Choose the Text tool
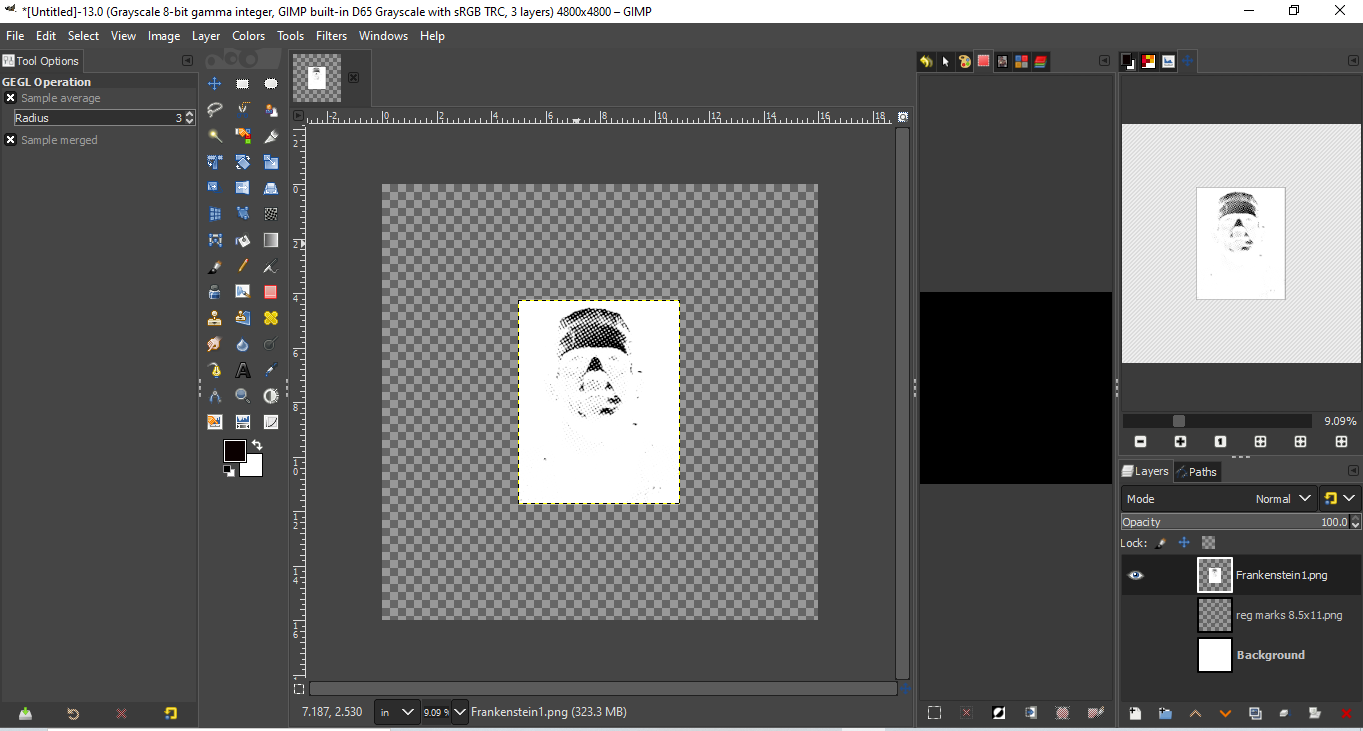This screenshot has height=731, width=1363. click(x=242, y=370)
